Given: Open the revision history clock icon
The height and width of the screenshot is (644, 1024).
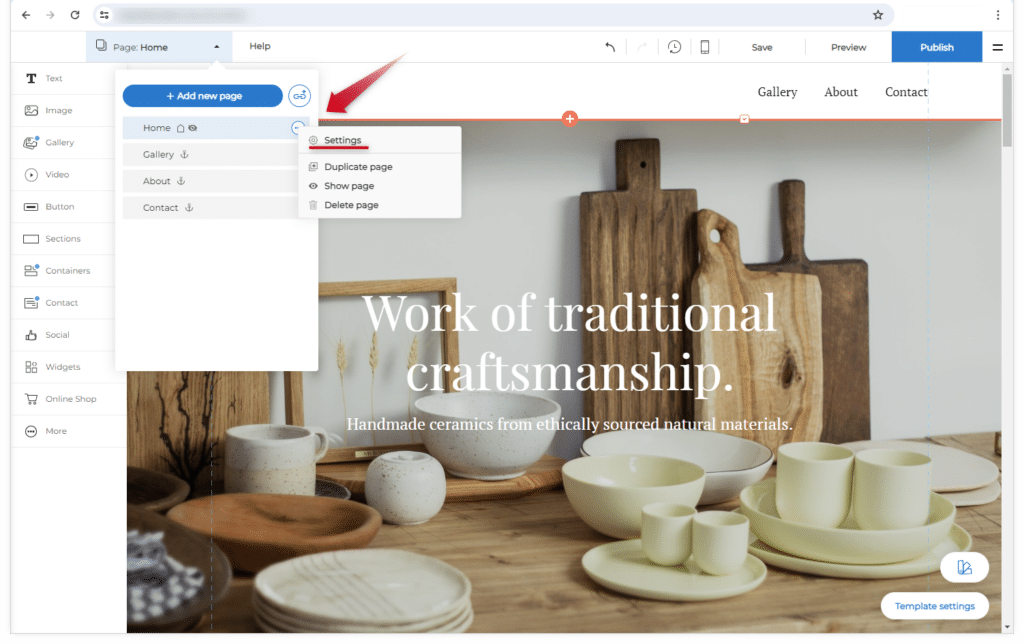Looking at the screenshot, I should click(675, 47).
